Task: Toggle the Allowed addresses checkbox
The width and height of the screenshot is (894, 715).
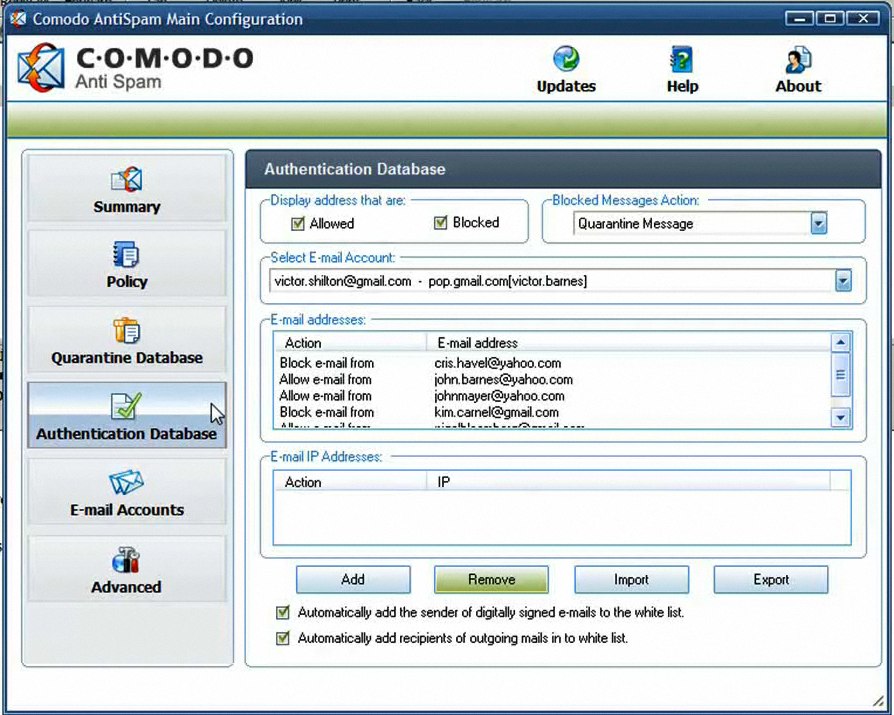Action: coord(298,224)
